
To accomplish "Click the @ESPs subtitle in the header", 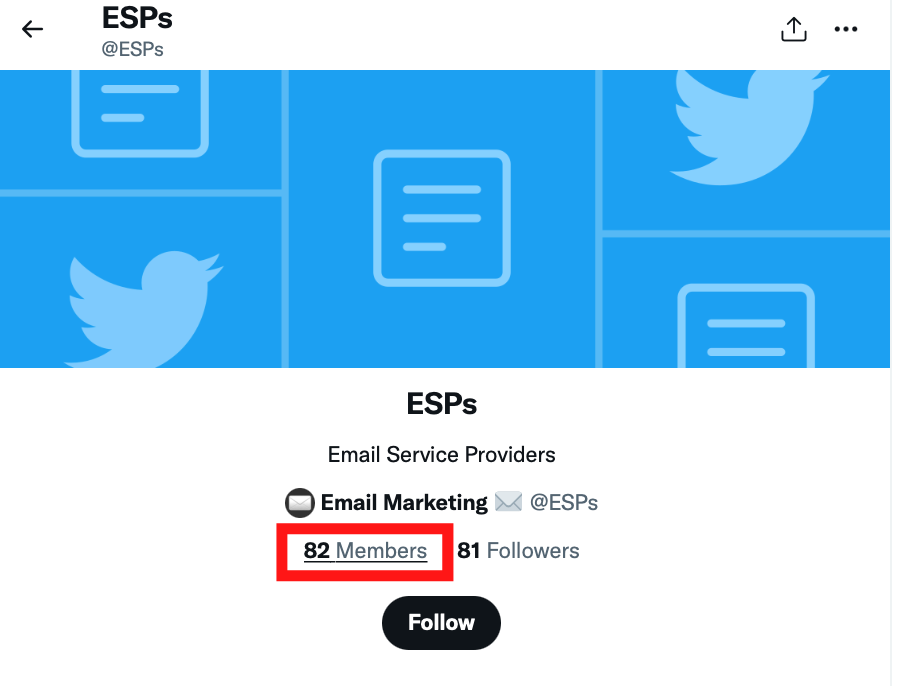I will pos(133,48).
